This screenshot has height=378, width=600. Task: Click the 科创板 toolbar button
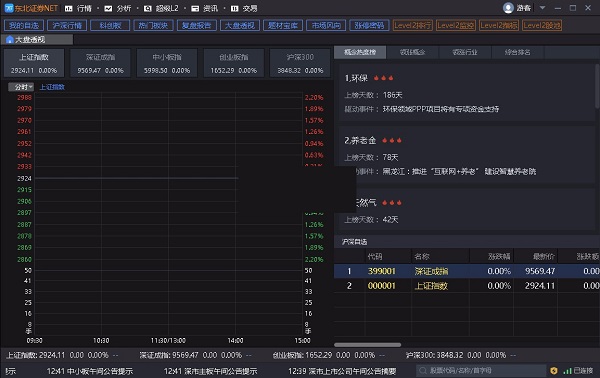(110, 25)
